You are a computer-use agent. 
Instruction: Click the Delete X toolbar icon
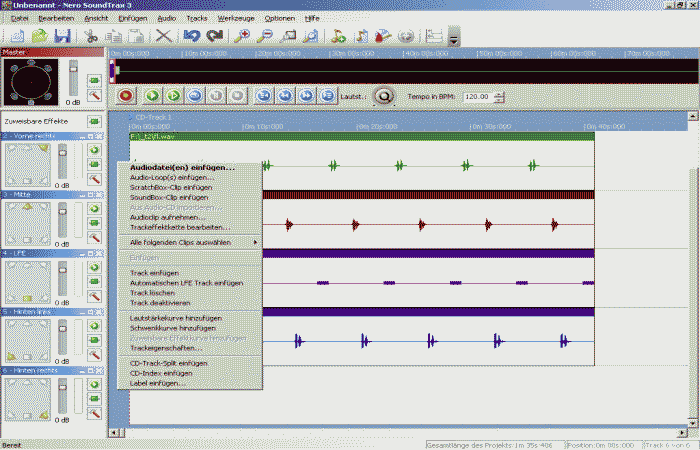pos(163,36)
